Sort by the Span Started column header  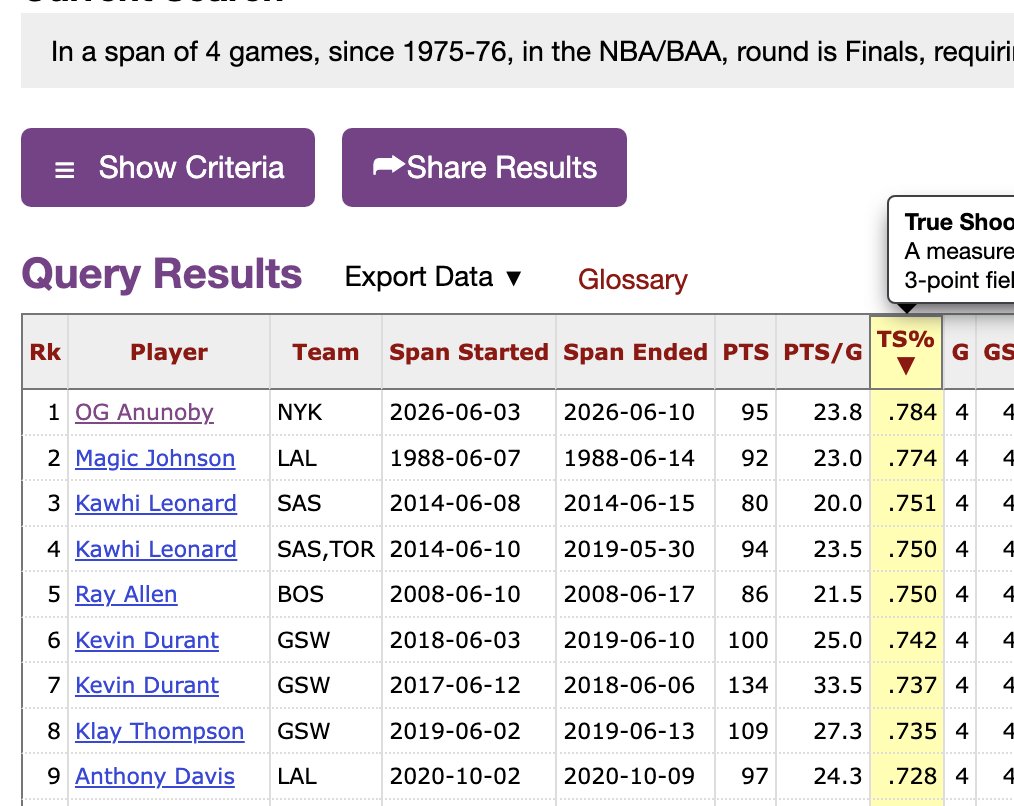coord(469,352)
